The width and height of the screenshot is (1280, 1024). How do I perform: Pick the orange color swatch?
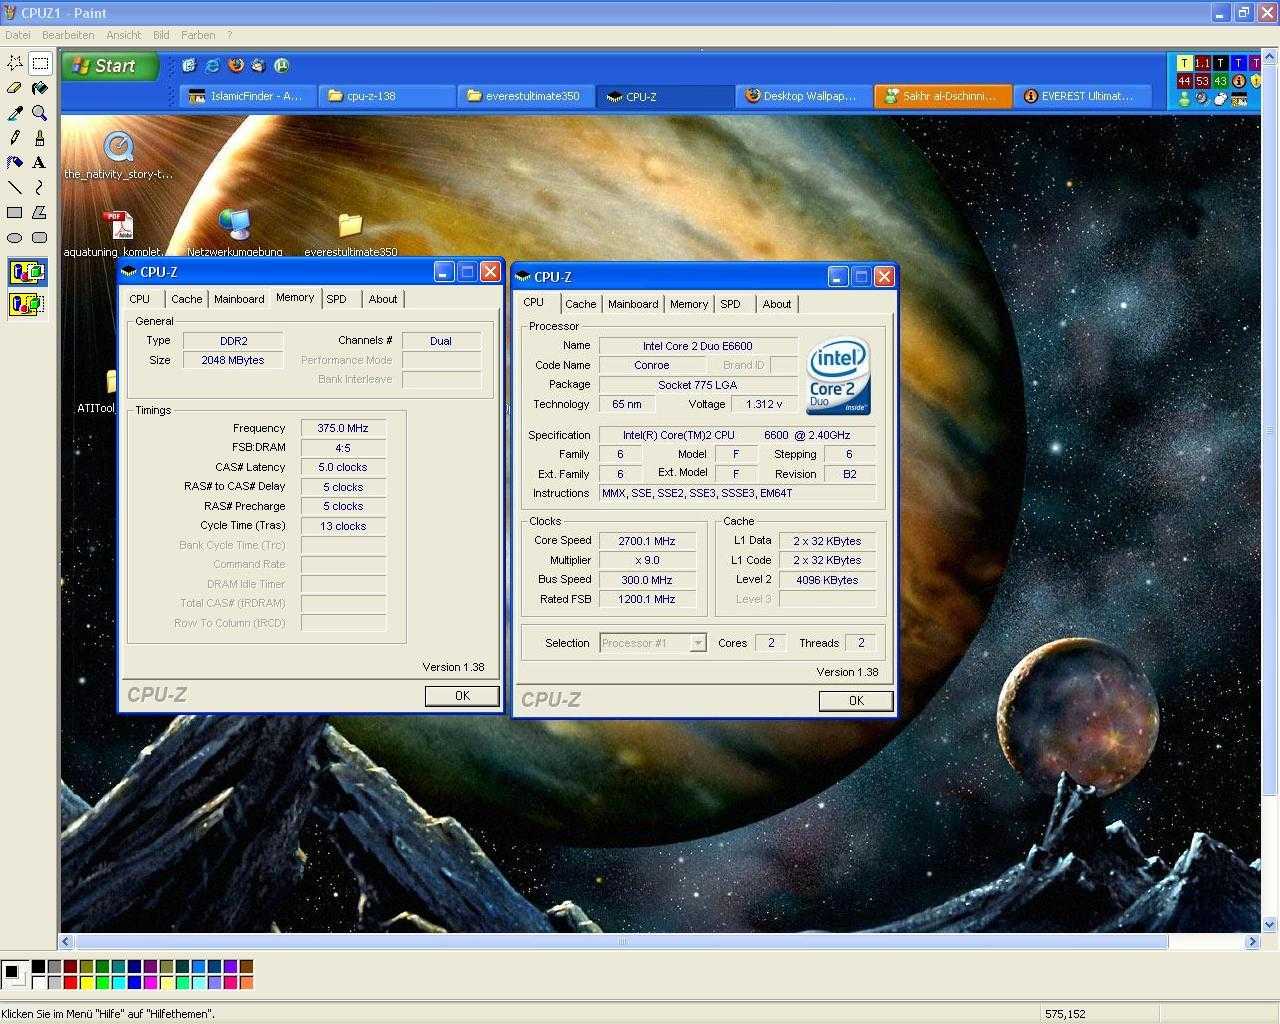point(246,983)
